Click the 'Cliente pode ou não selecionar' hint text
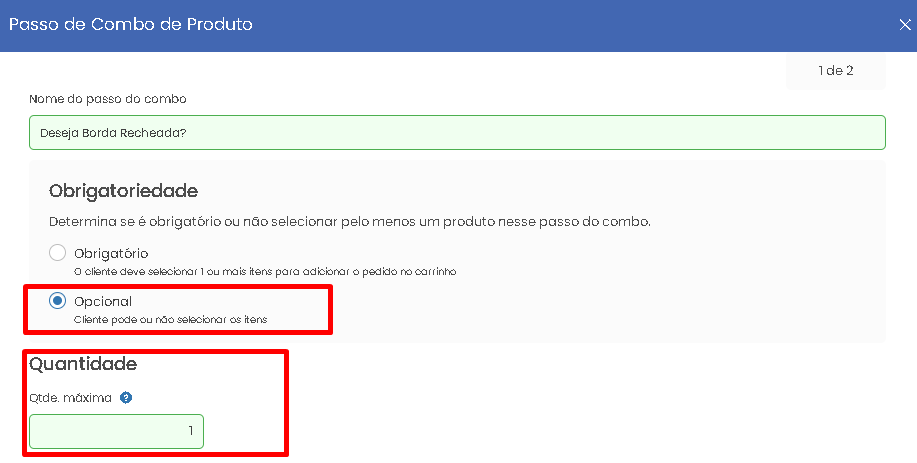The height and width of the screenshot is (463, 917). (x=171, y=320)
